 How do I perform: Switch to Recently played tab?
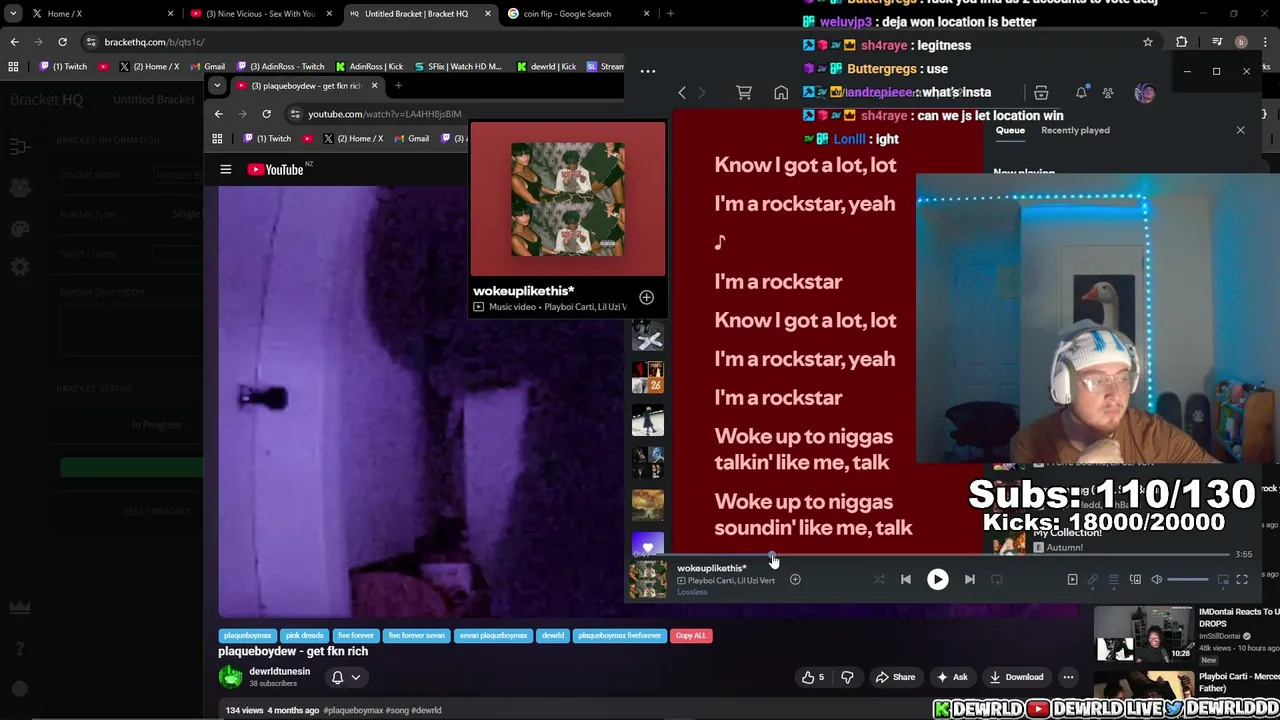click(x=1075, y=130)
